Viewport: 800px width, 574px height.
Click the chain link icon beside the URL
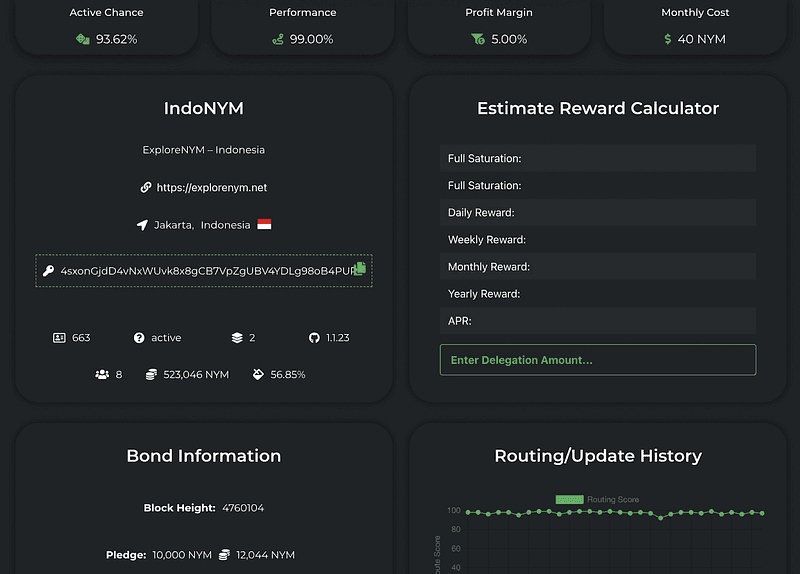146,187
